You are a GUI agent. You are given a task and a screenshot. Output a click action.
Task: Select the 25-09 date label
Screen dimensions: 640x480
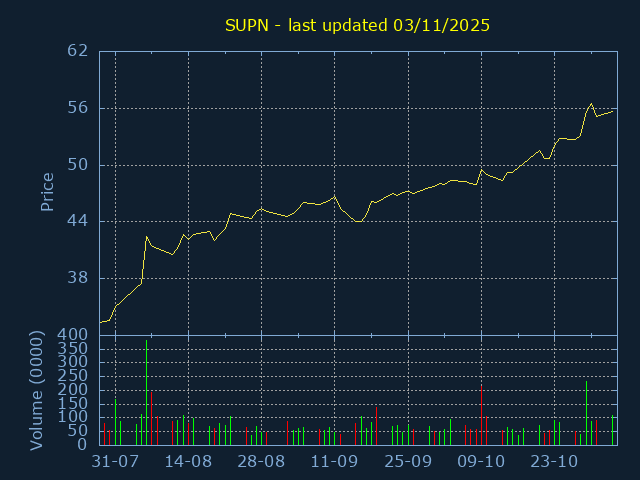click(408, 462)
